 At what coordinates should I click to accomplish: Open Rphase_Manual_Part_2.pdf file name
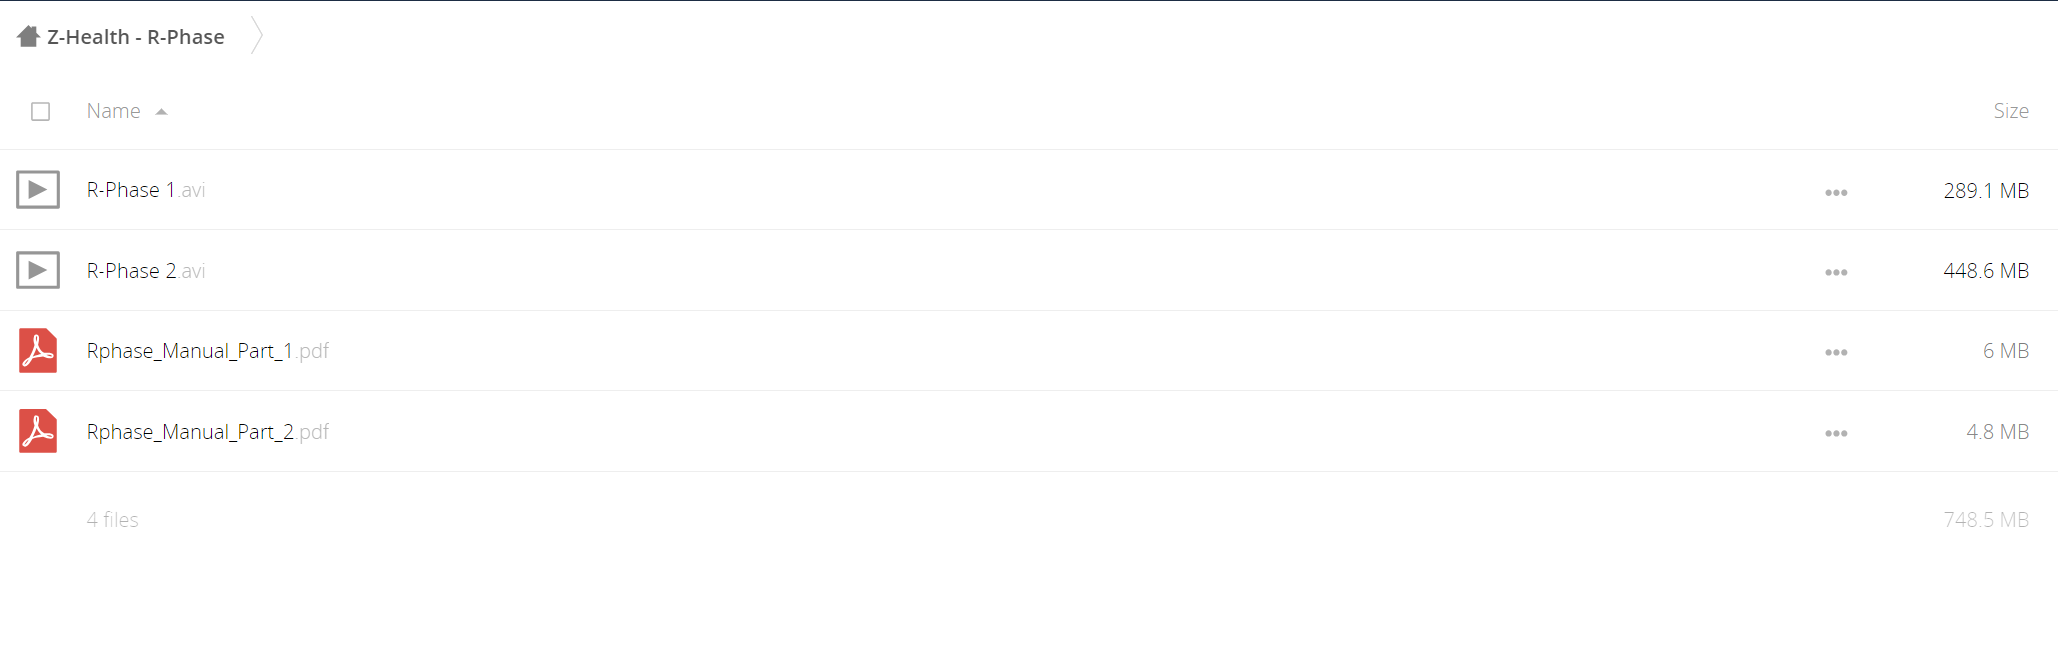click(208, 432)
